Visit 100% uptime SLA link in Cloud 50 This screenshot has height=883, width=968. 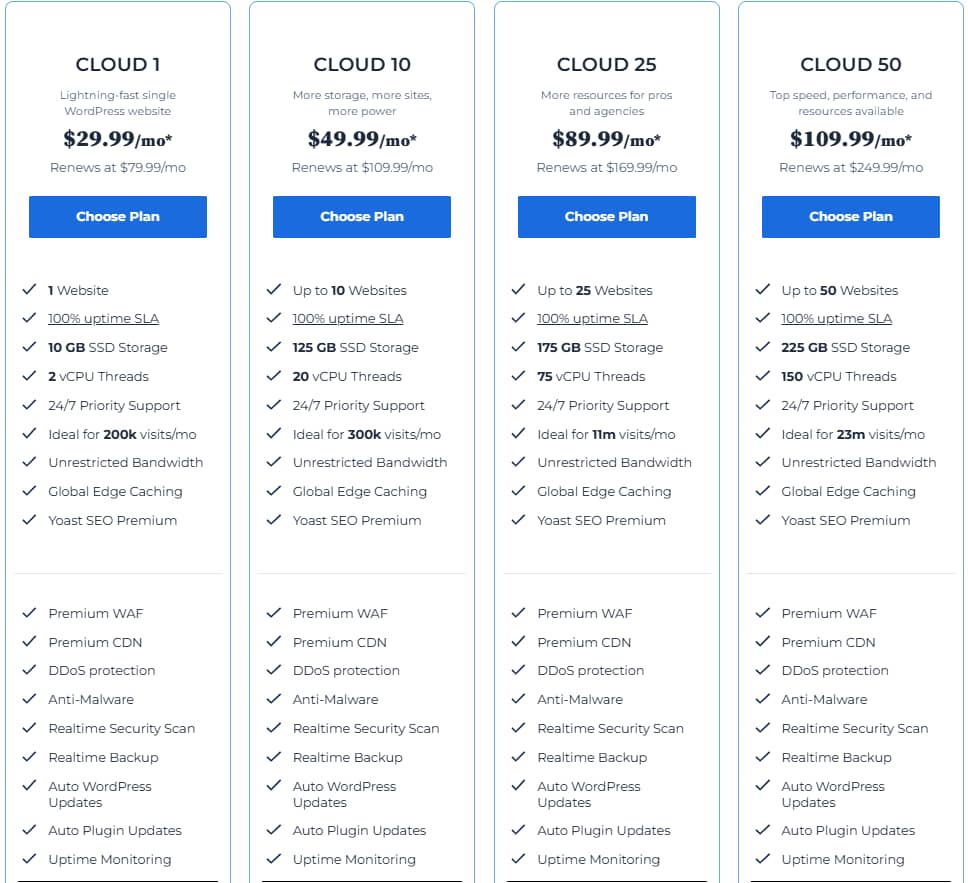(x=836, y=319)
